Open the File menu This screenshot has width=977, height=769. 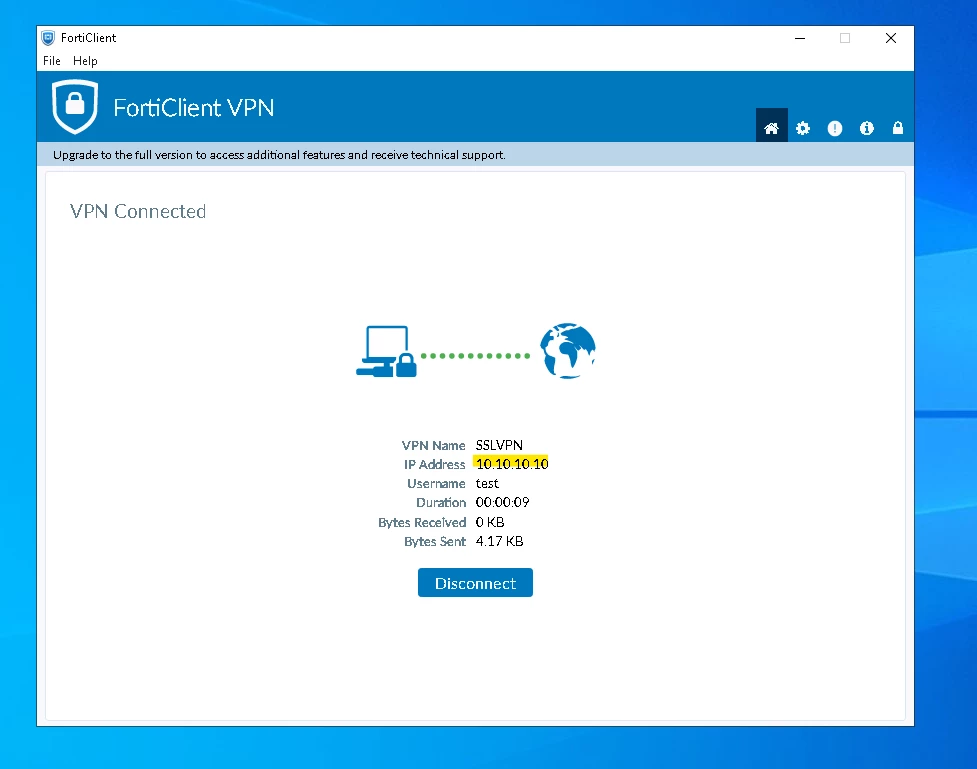click(x=52, y=61)
